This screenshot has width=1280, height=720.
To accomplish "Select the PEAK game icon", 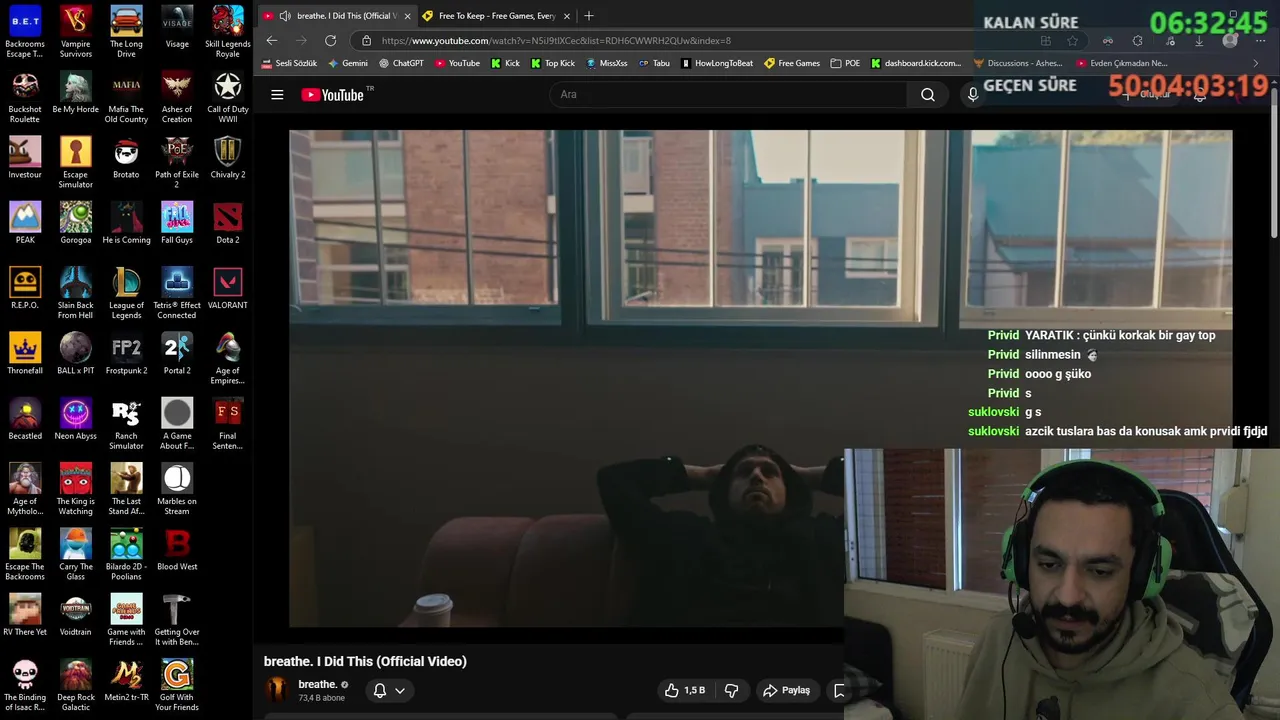I will coord(25,223).
